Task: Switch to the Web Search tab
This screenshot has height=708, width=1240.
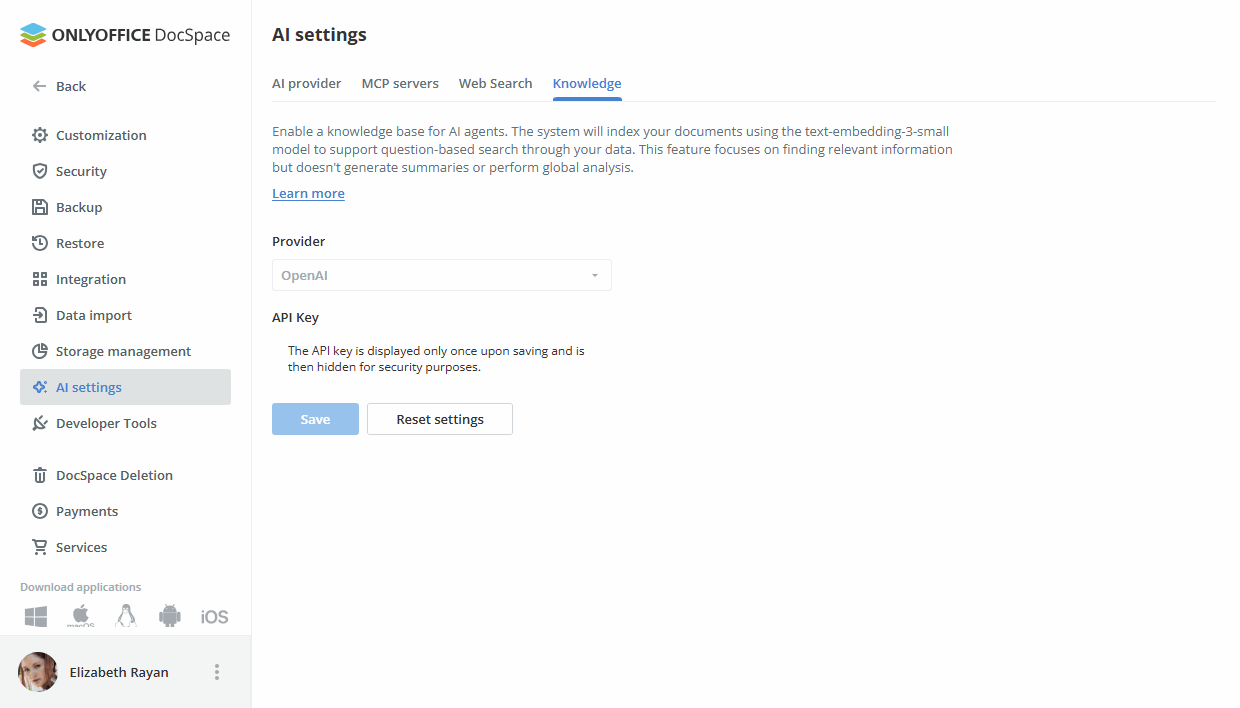Action: coord(495,84)
